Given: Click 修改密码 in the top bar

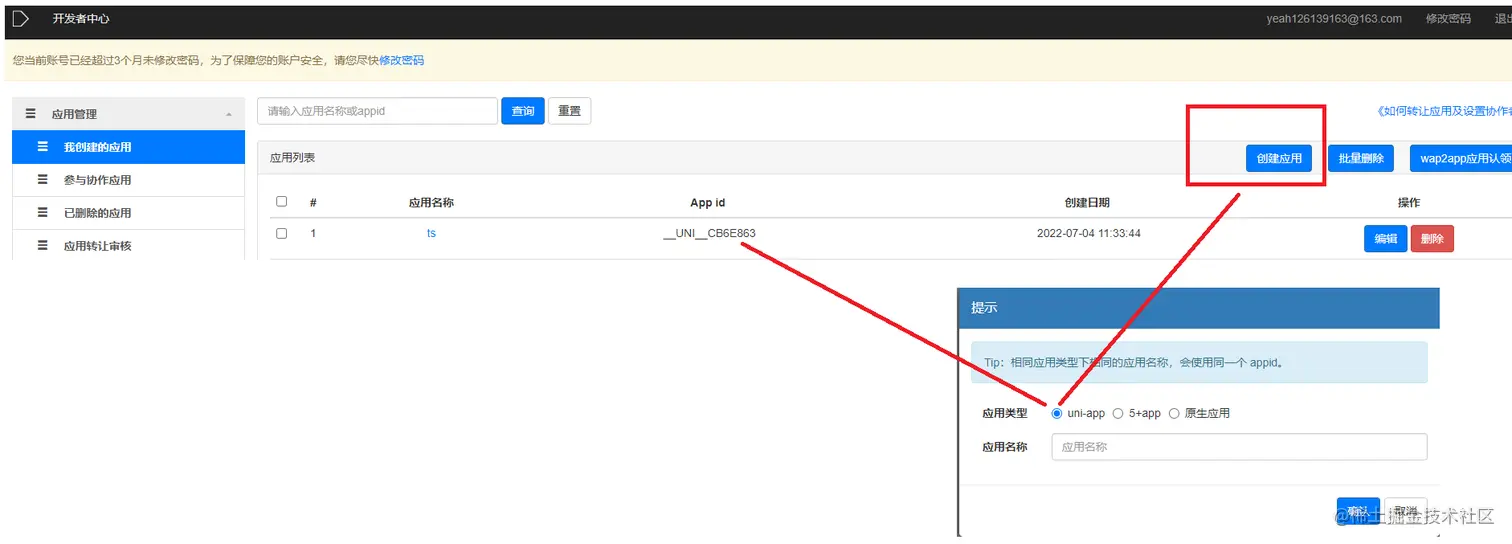Looking at the screenshot, I should tap(1448, 18).
